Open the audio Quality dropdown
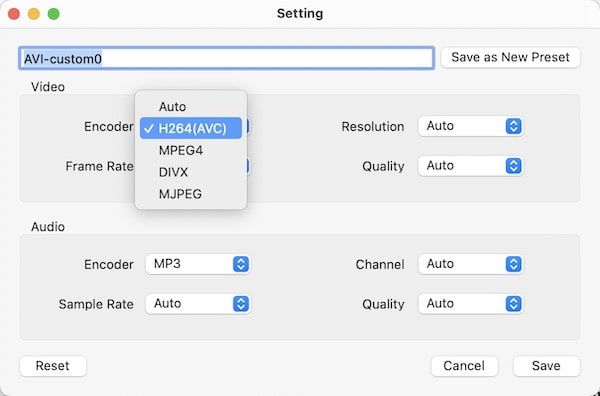The image size is (600, 396). (471, 304)
